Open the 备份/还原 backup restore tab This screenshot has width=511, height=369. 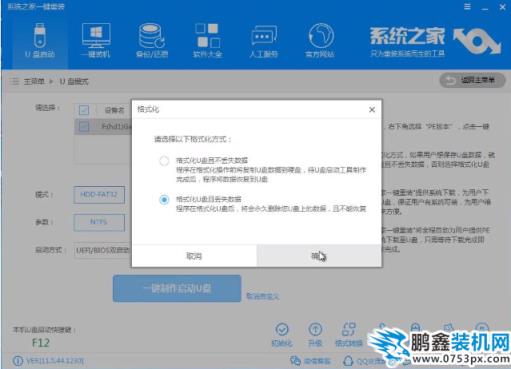[152, 40]
